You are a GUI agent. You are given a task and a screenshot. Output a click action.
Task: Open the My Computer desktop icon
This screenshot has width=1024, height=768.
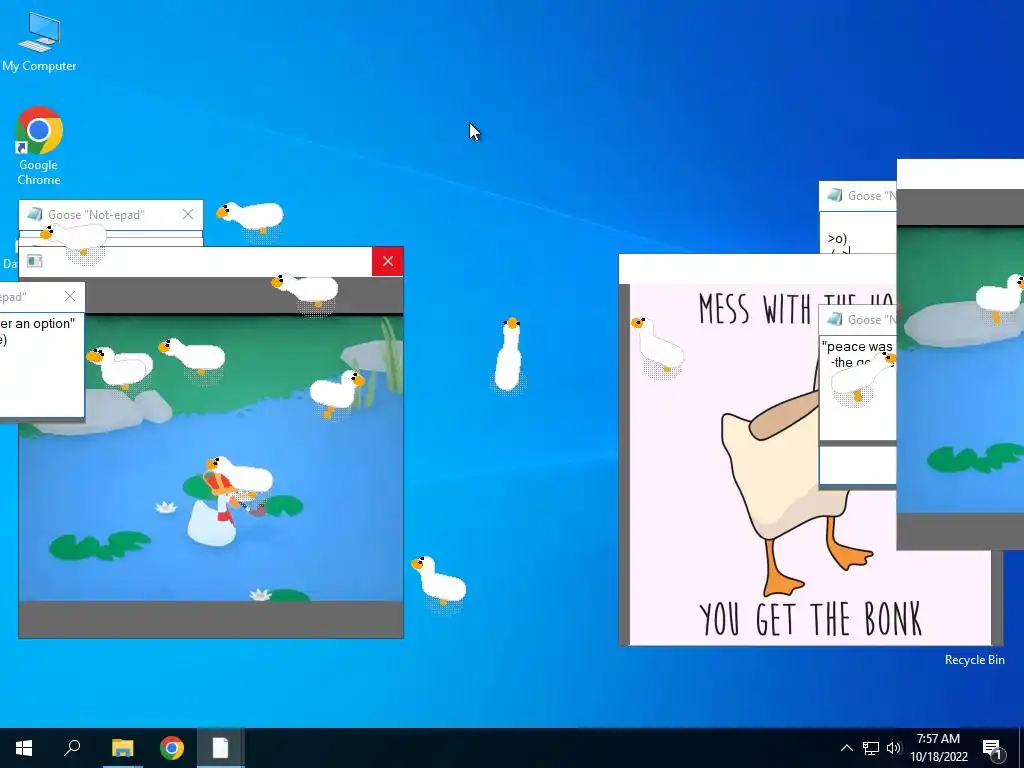[39, 42]
